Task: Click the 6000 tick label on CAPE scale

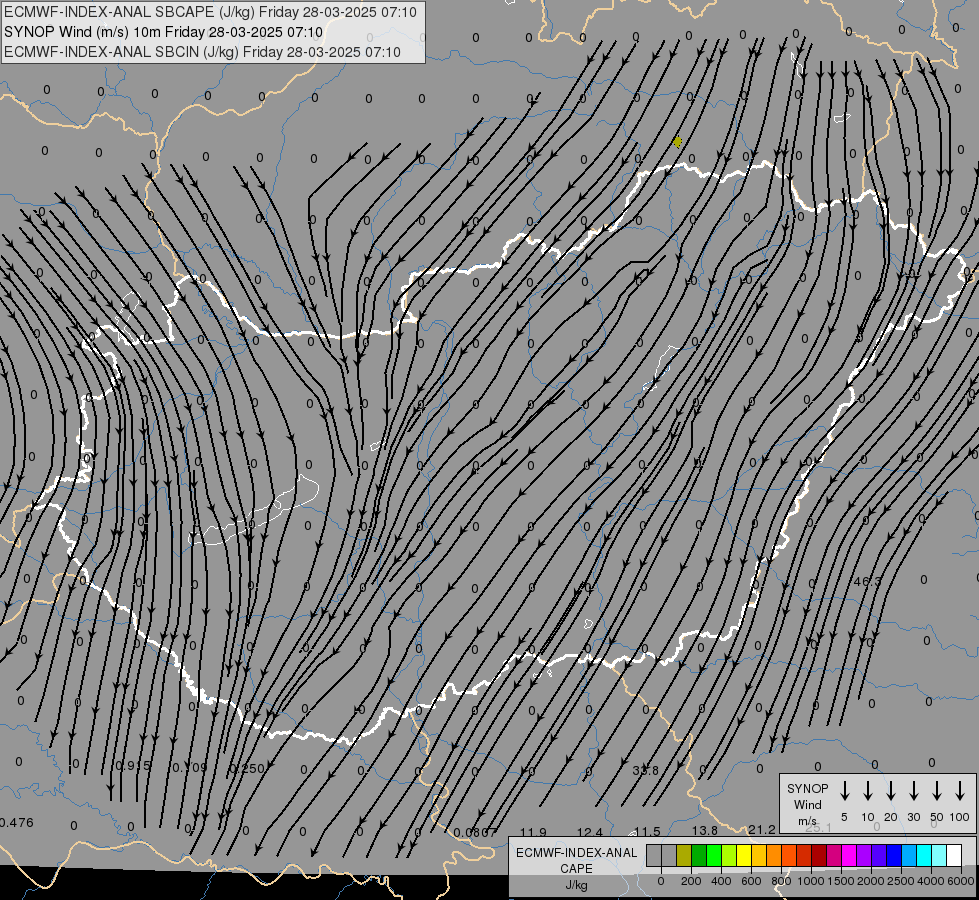Action: pos(961,881)
